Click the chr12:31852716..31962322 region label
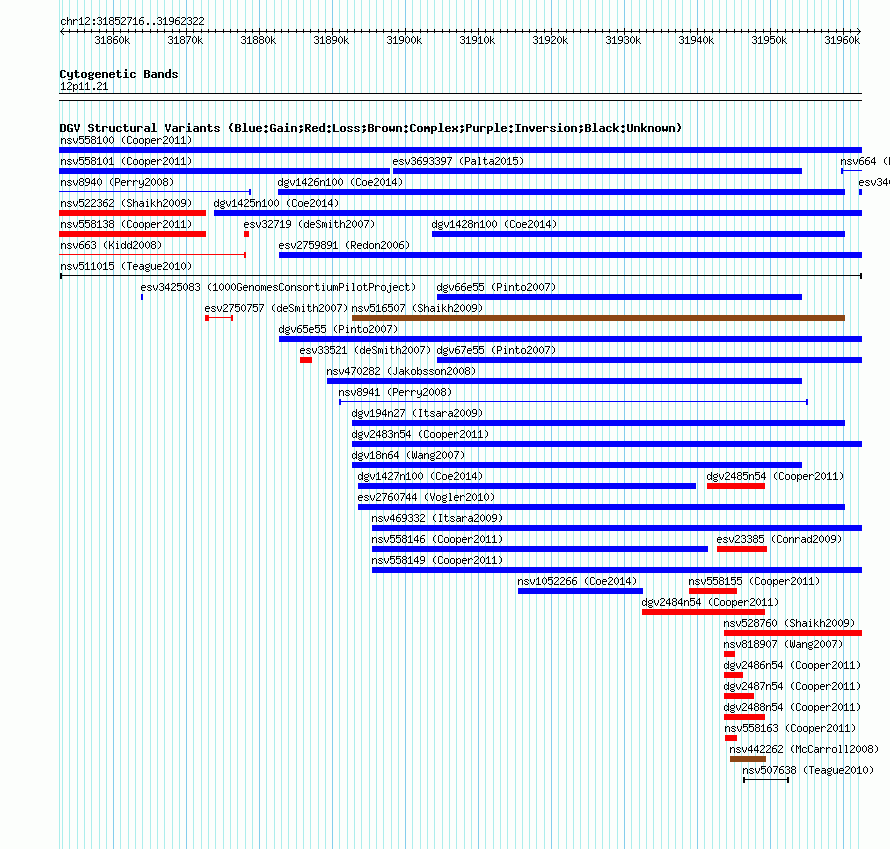This screenshot has height=849, width=890. 132,21
